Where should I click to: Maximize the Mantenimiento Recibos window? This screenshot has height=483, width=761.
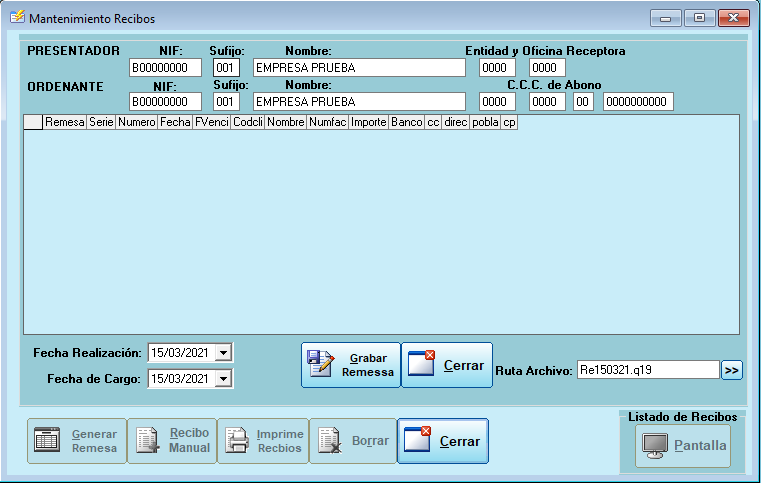coord(699,18)
